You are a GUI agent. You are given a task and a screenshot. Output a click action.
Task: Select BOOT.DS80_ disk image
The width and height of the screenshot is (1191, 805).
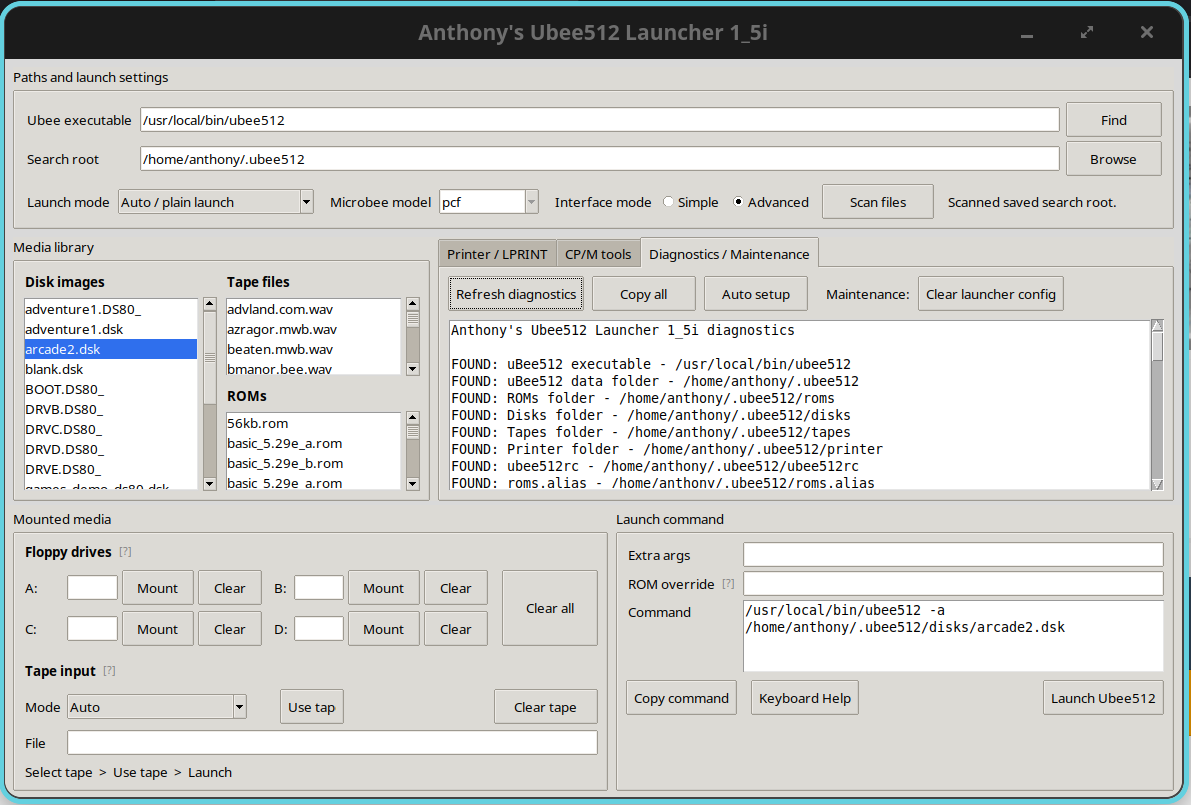pyautogui.click(x=111, y=390)
